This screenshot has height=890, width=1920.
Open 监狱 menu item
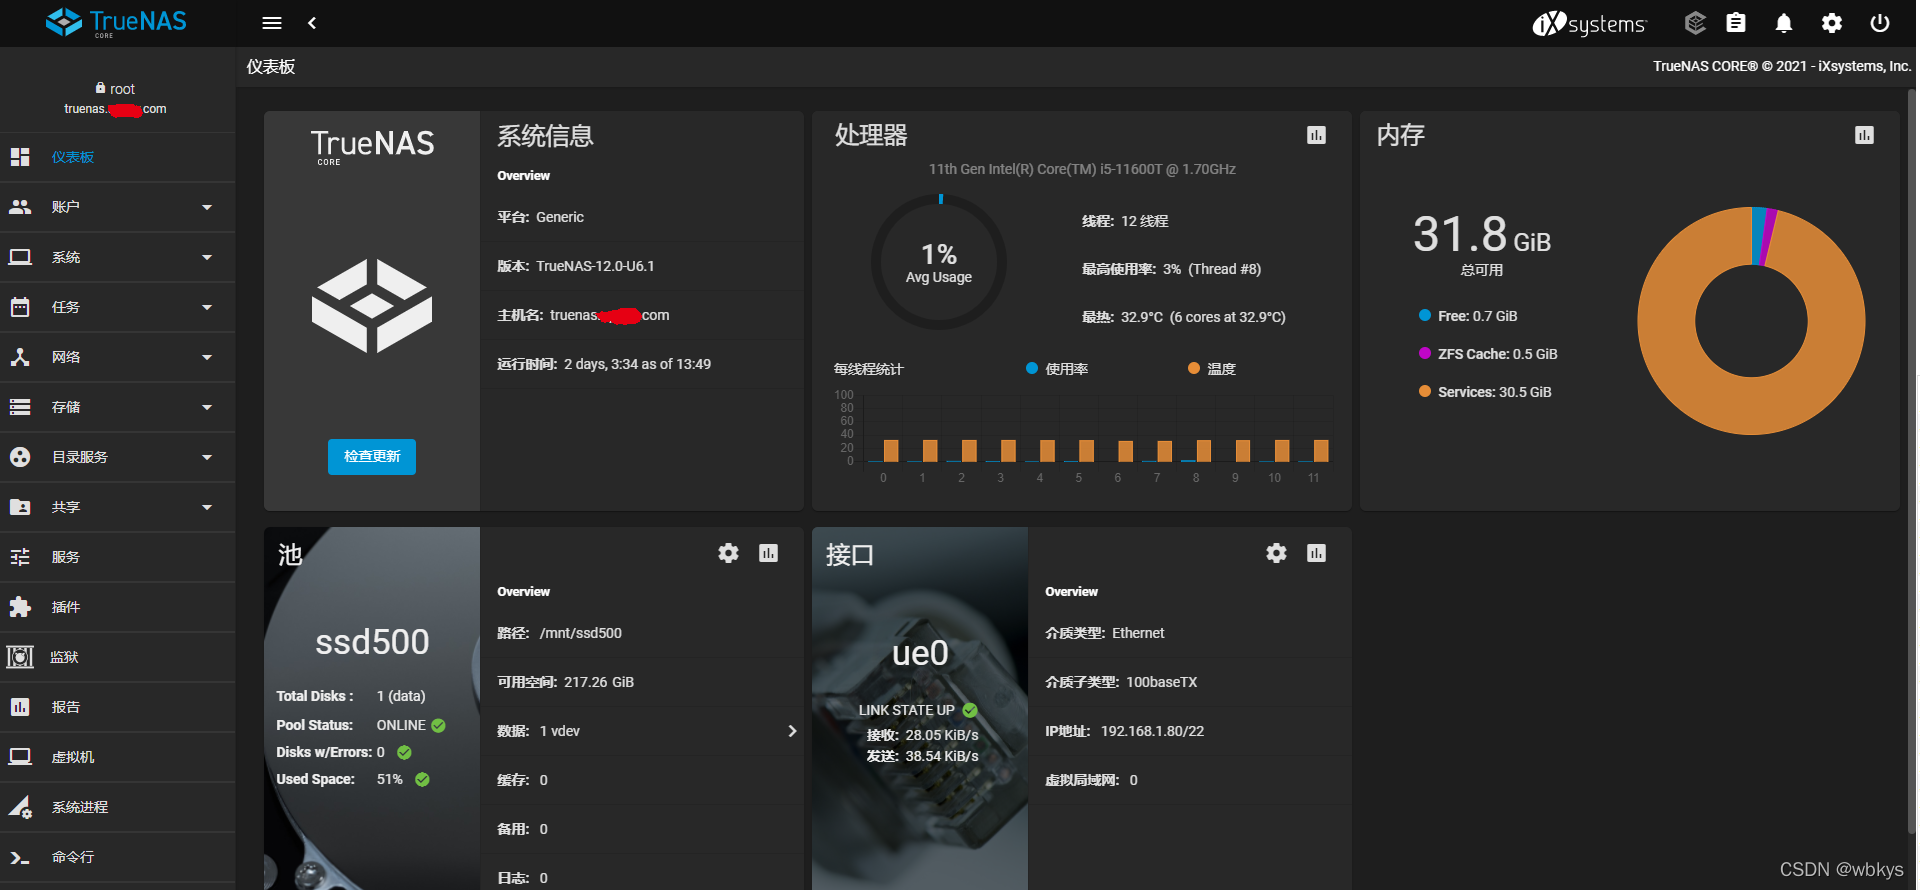coord(118,657)
